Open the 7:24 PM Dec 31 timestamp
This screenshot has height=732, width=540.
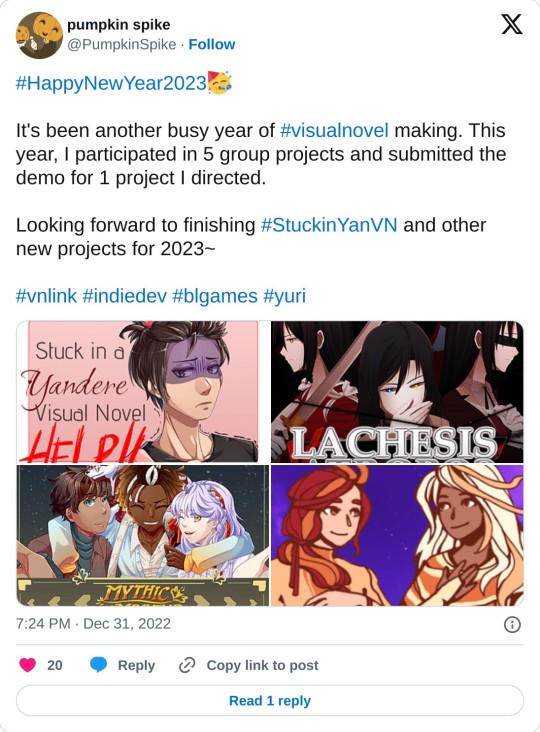93,624
